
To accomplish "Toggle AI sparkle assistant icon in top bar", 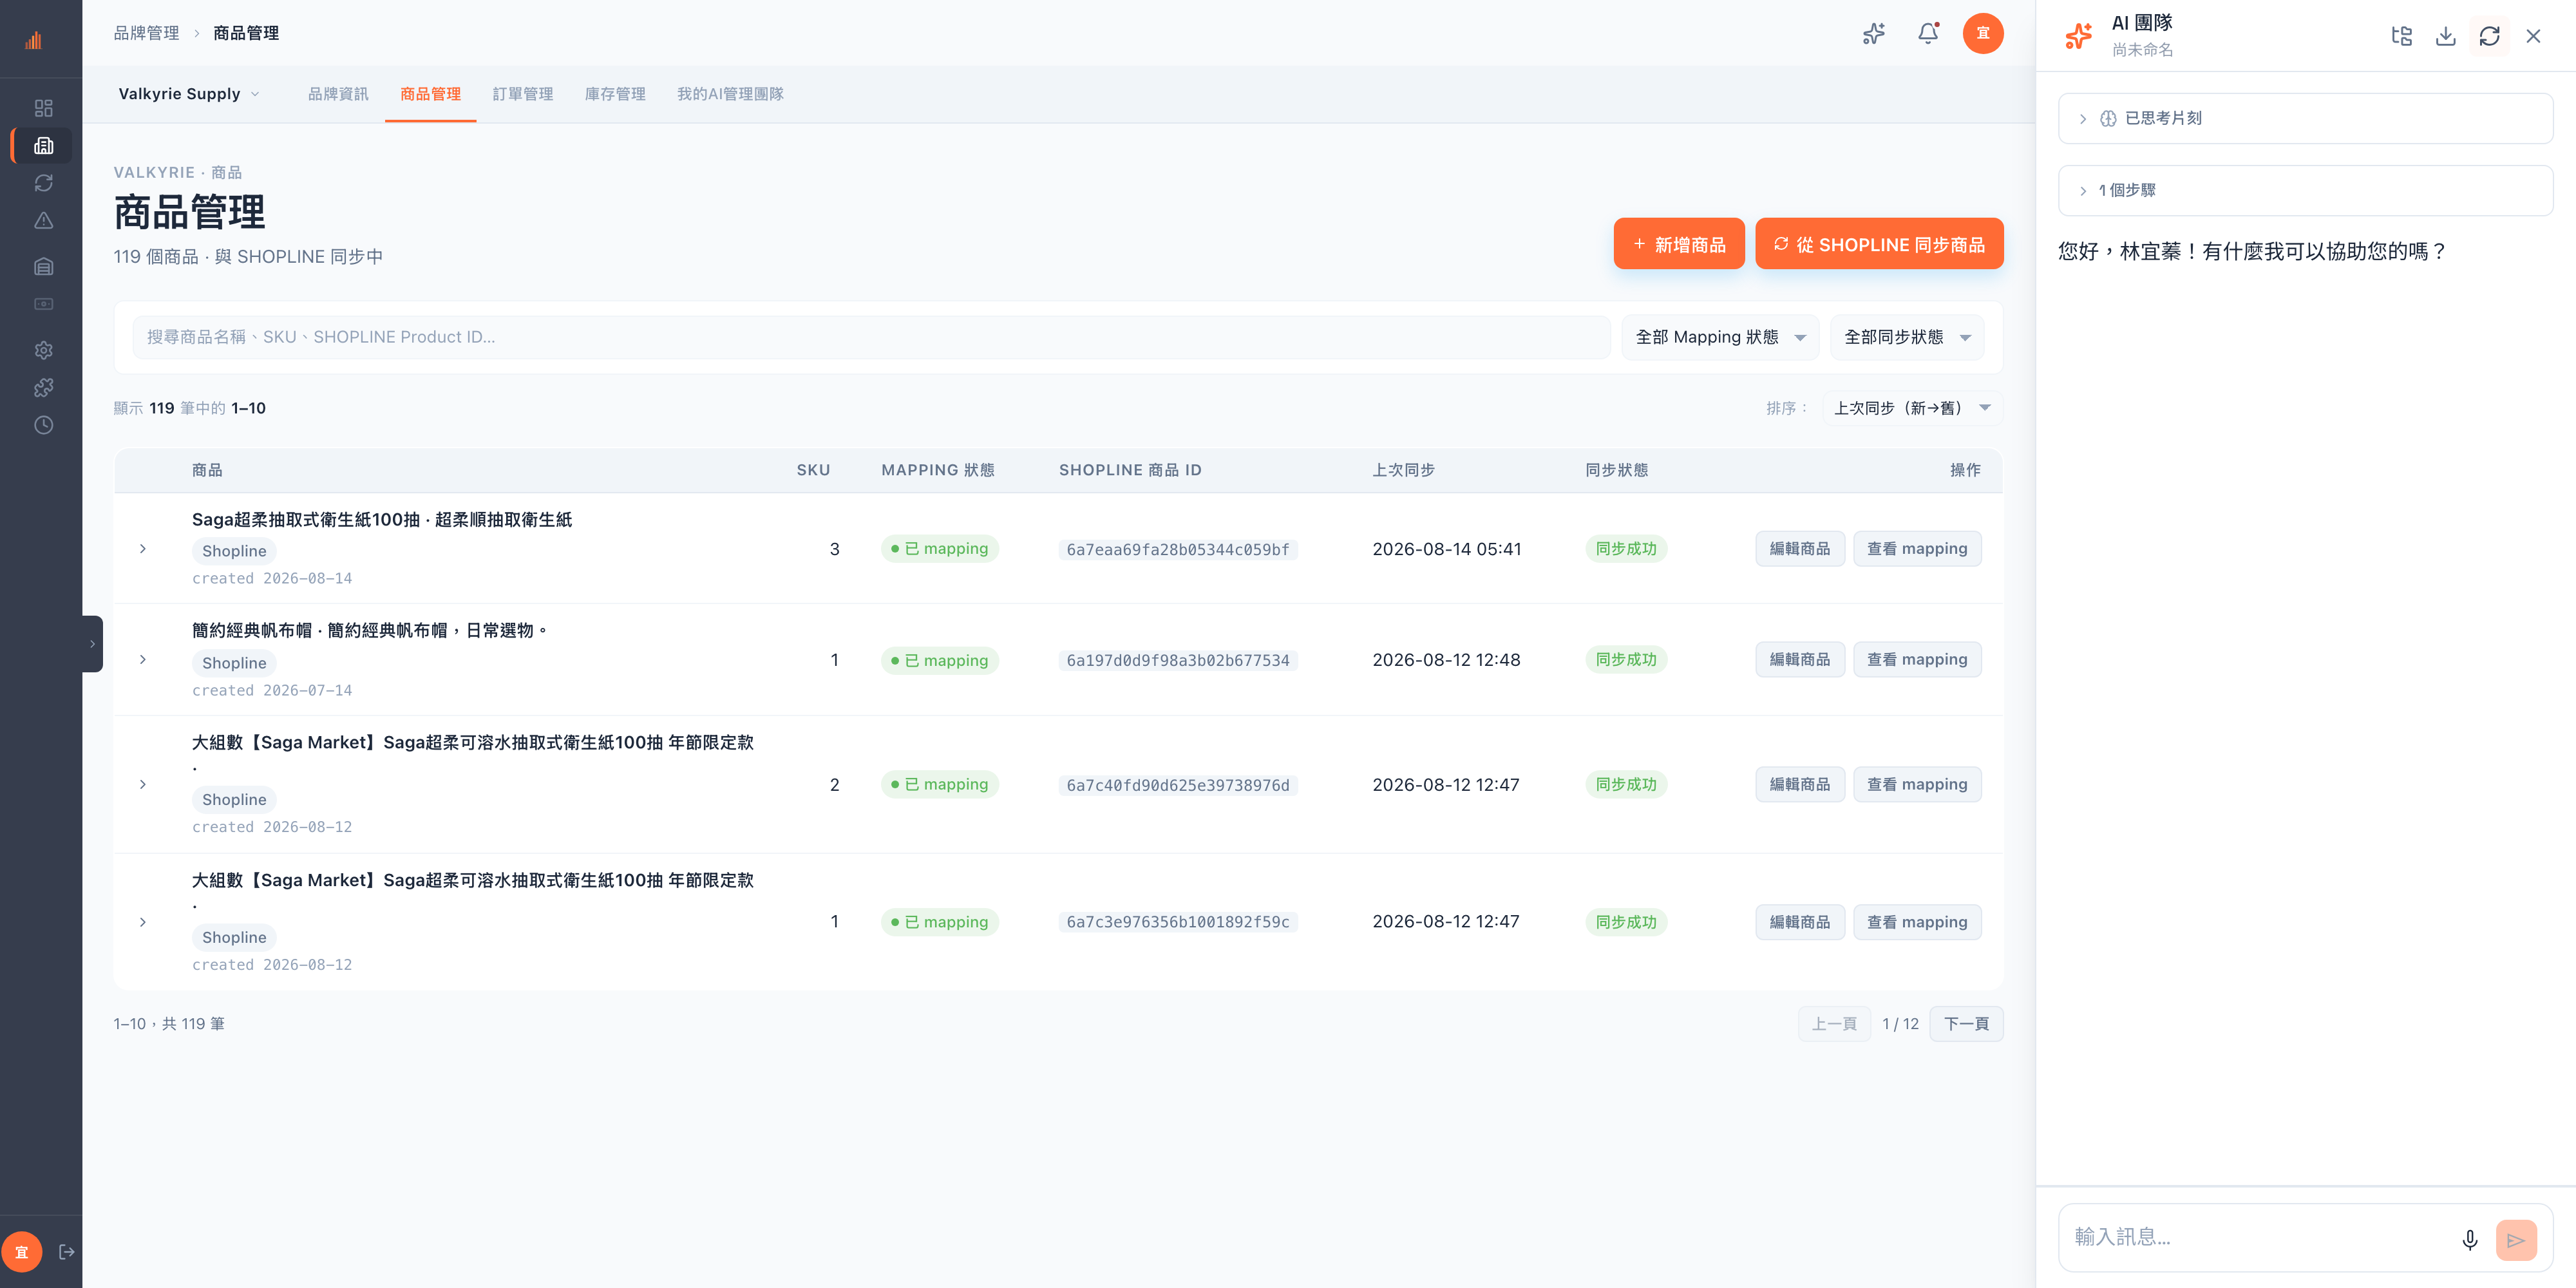I will 1874,34.
